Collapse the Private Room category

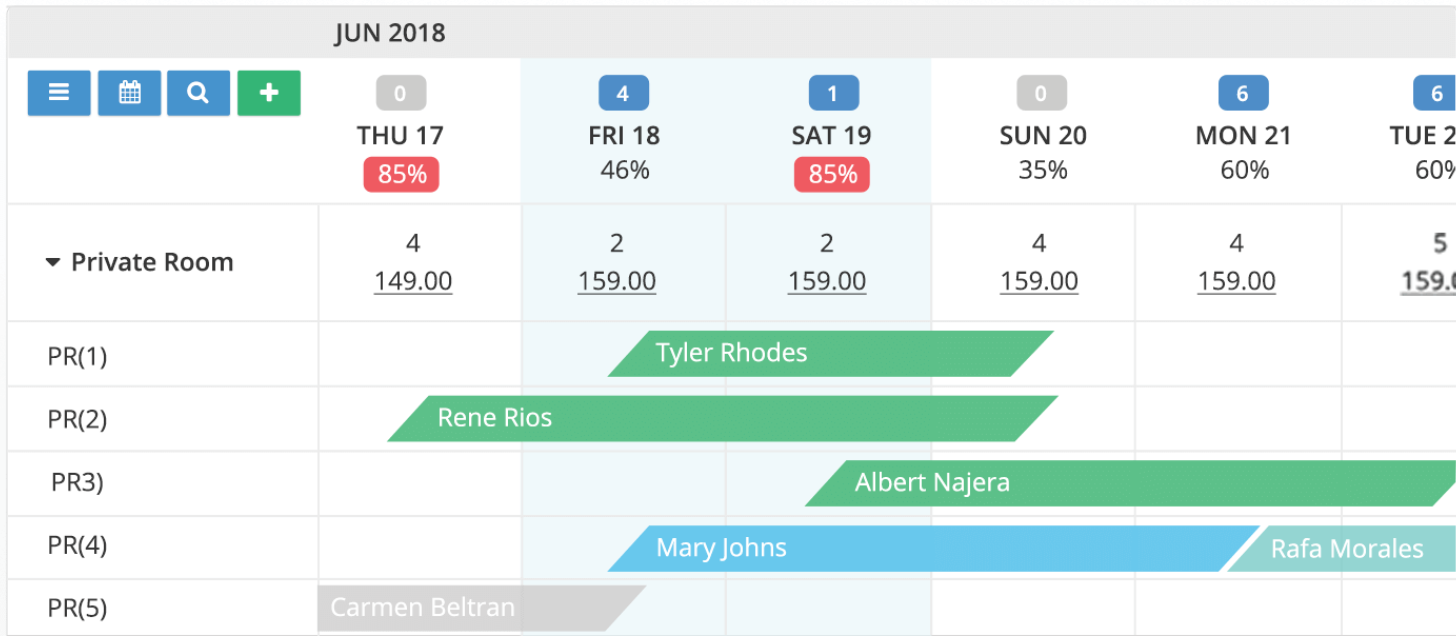click(x=53, y=263)
